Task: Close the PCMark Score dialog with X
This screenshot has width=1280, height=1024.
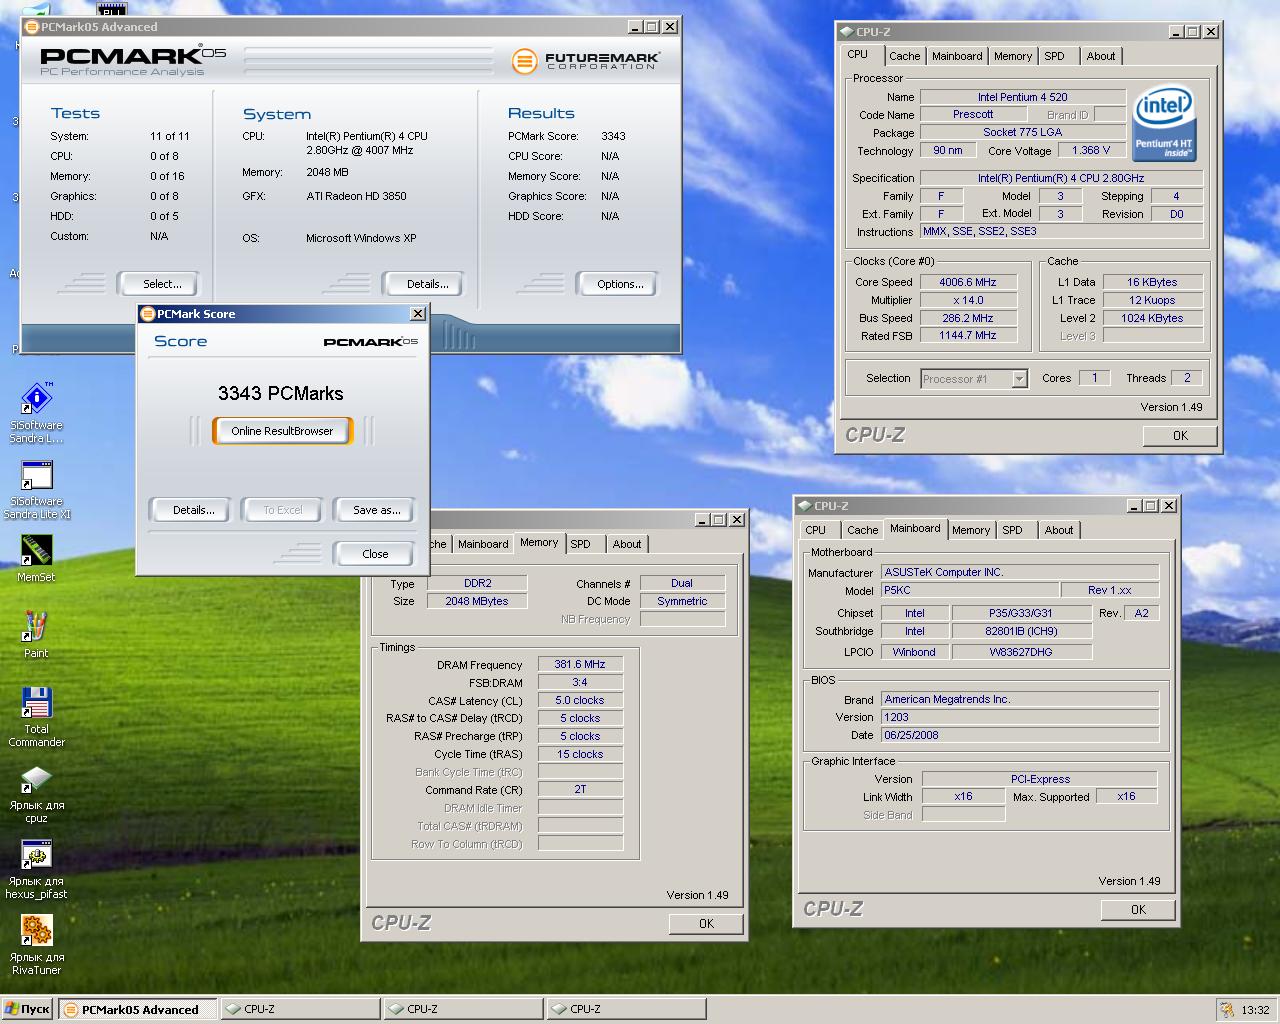Action: coord(417,314)
